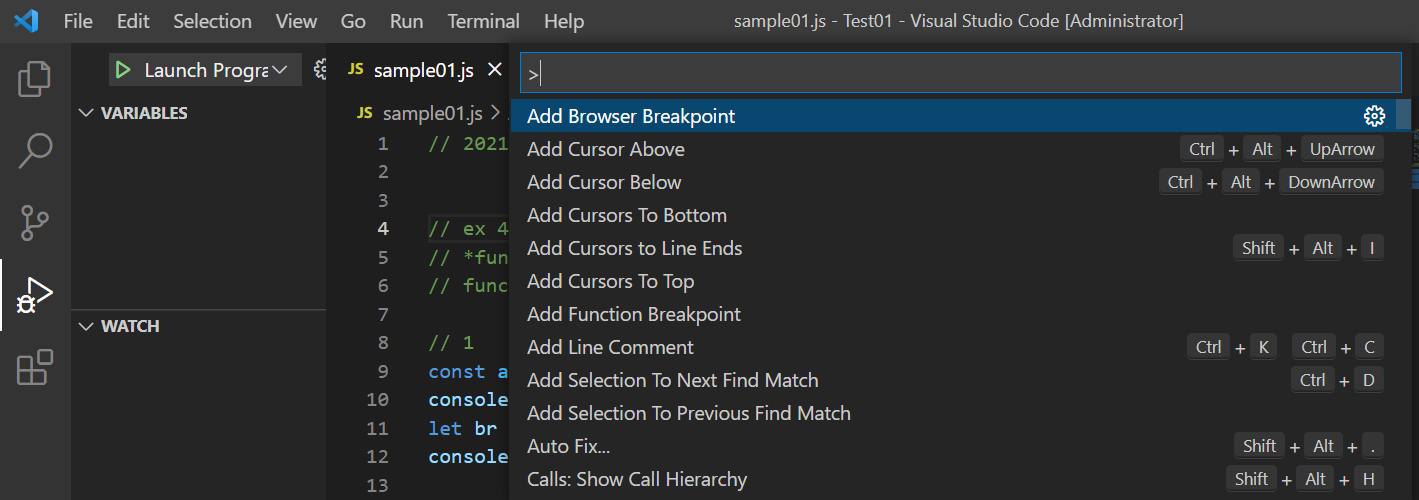Configure keybinding gear for Add Browser Breakpoint

pos(1374,116)
